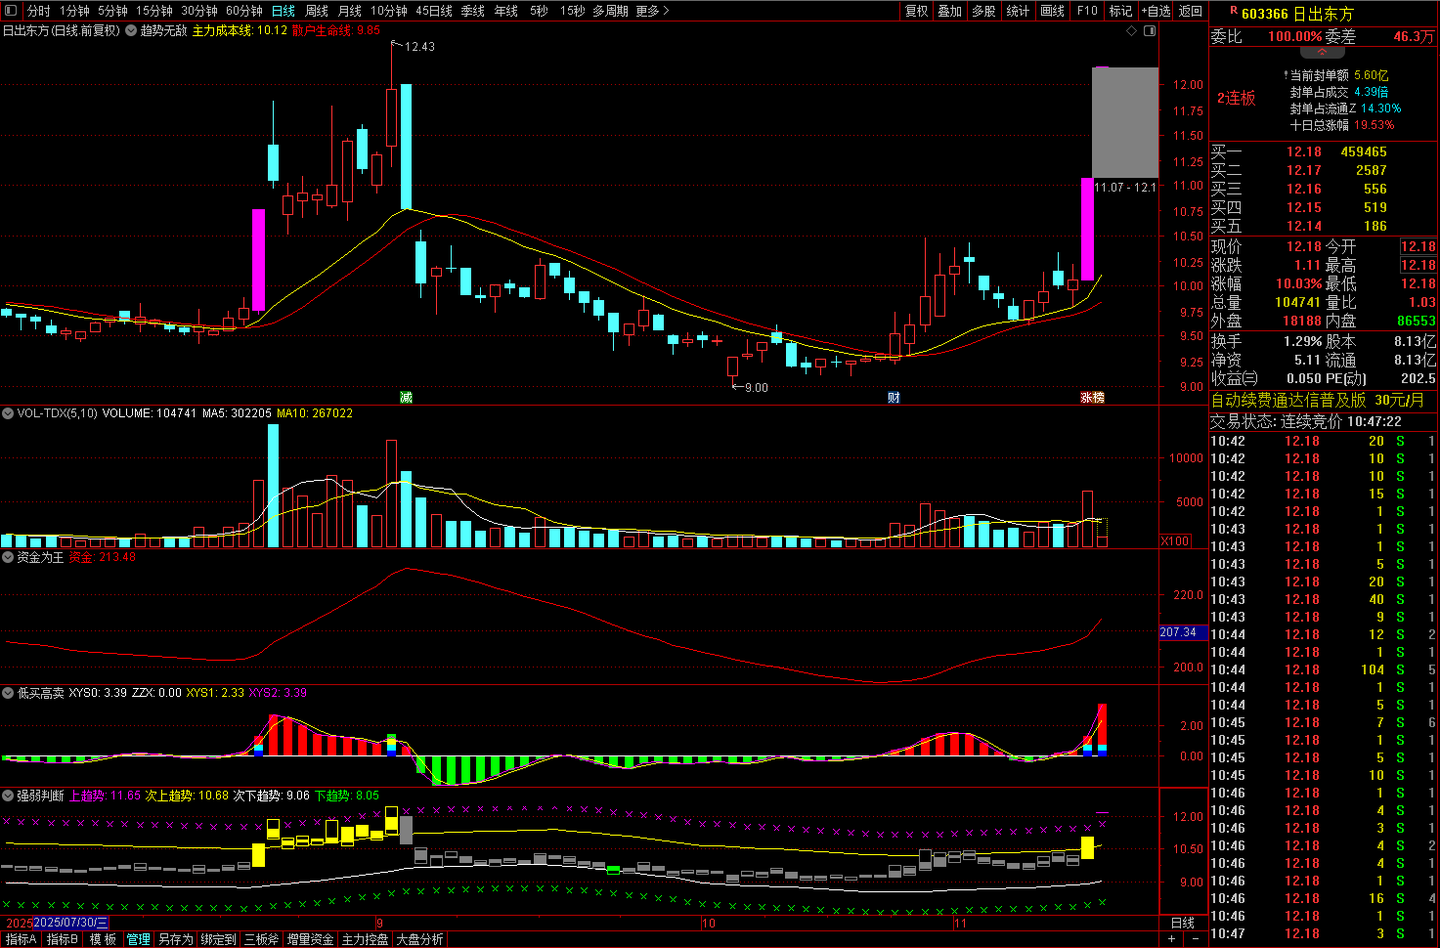Click stock name 603366 日出东方 header
This screenshot has width=1440, height=948.
(1297, 13)
